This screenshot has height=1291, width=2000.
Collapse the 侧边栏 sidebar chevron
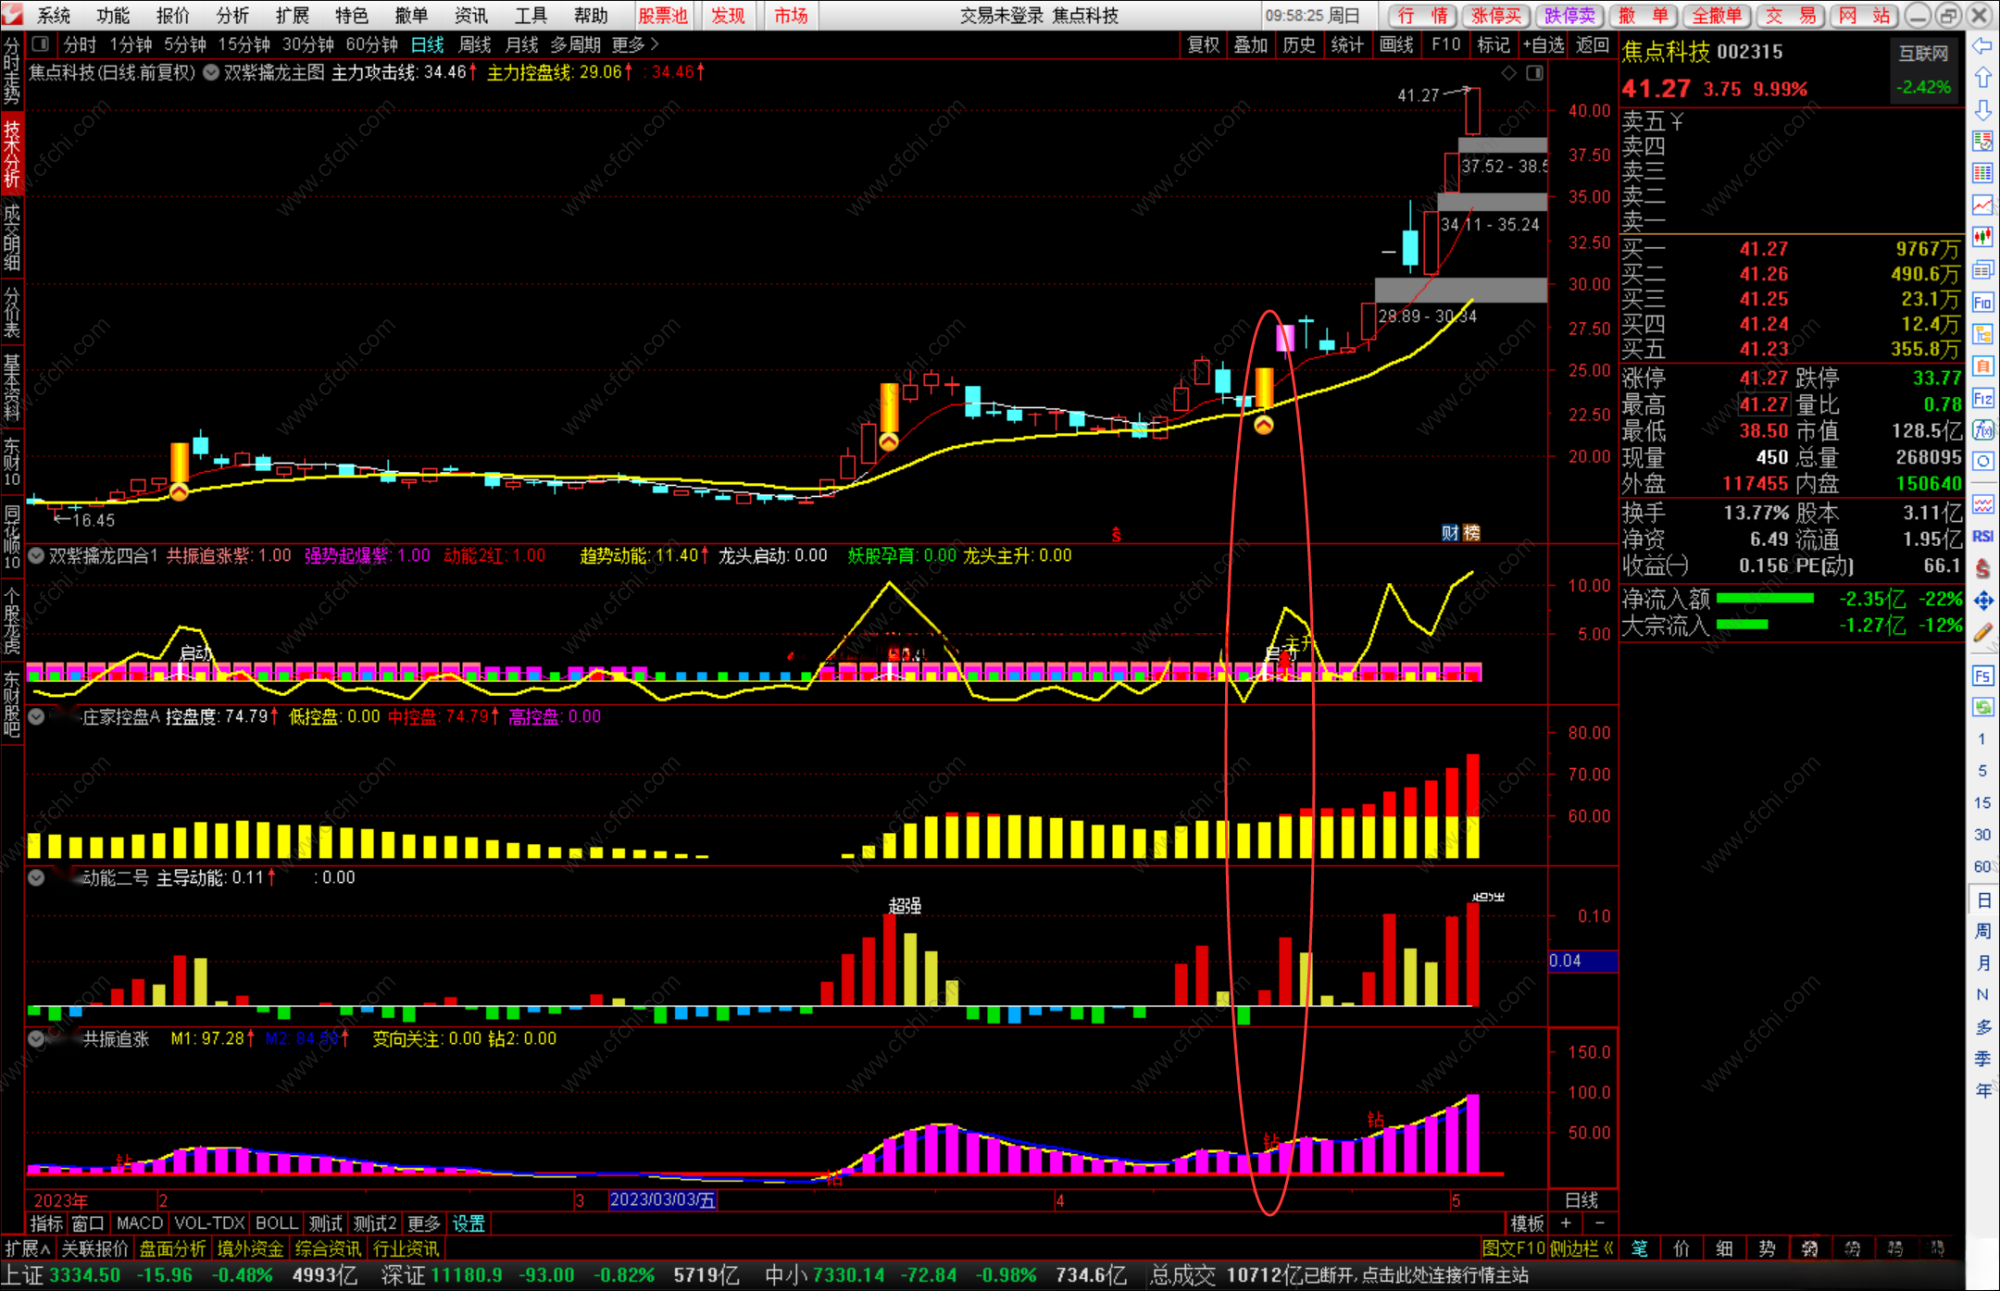(x=1608, y=1248)
